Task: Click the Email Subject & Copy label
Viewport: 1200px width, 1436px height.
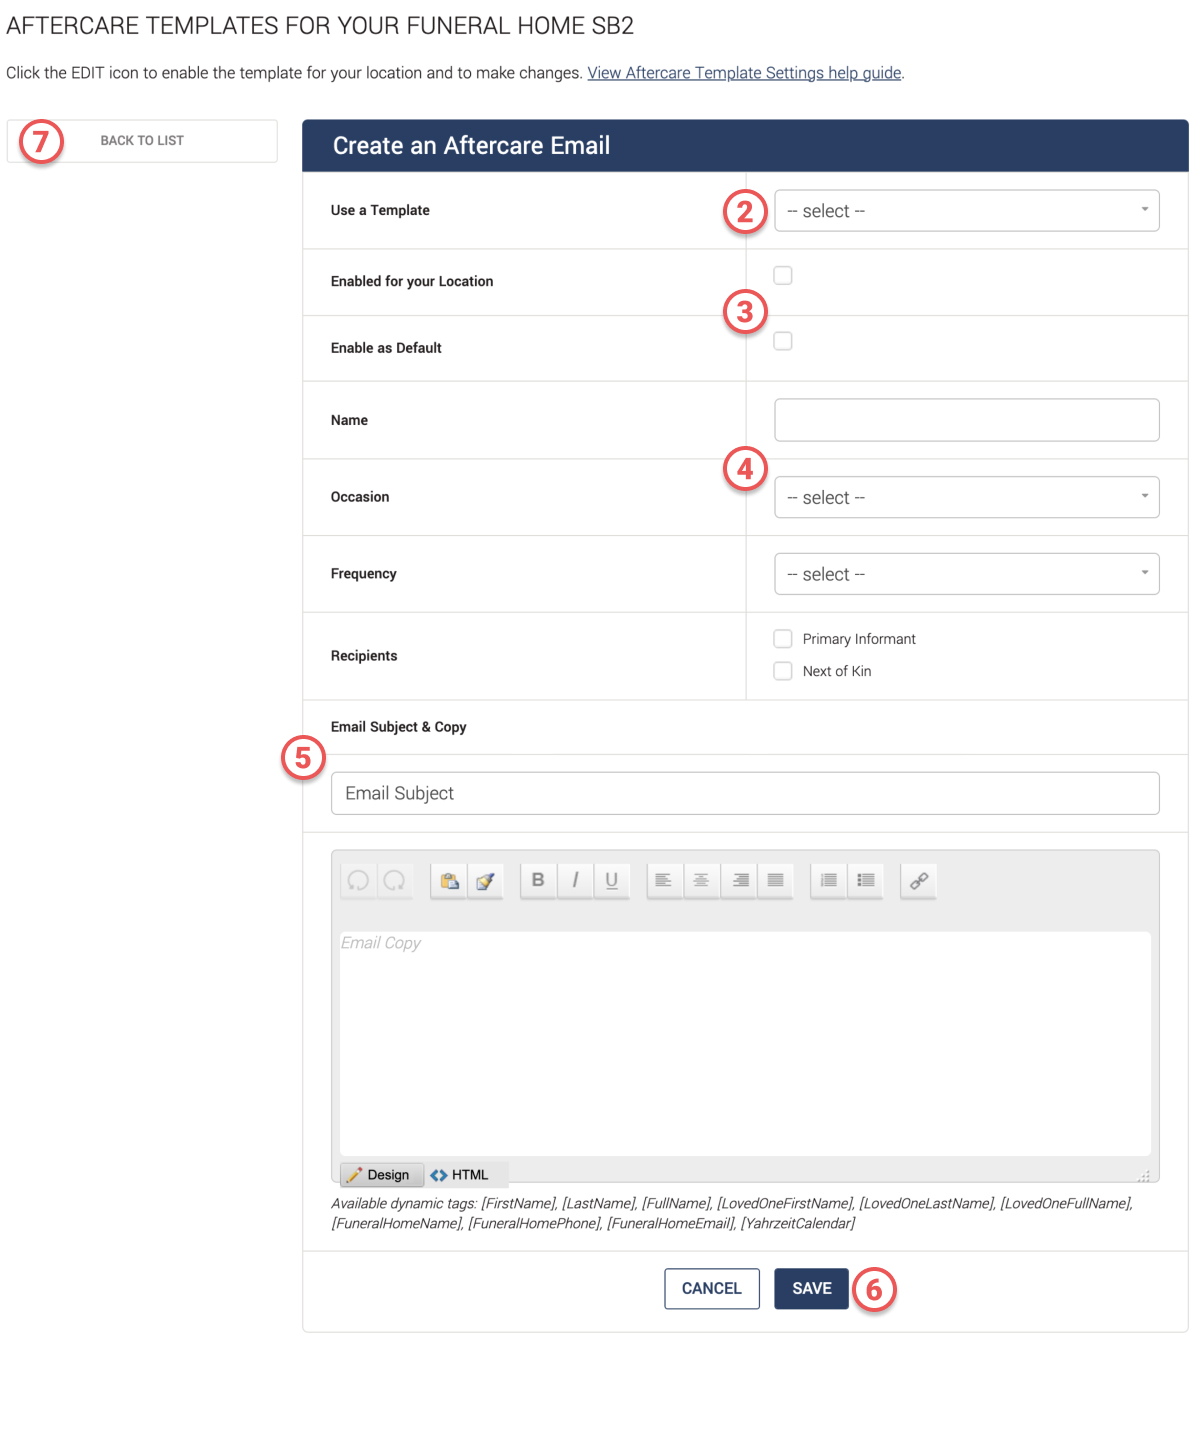Action: (399, 727)
